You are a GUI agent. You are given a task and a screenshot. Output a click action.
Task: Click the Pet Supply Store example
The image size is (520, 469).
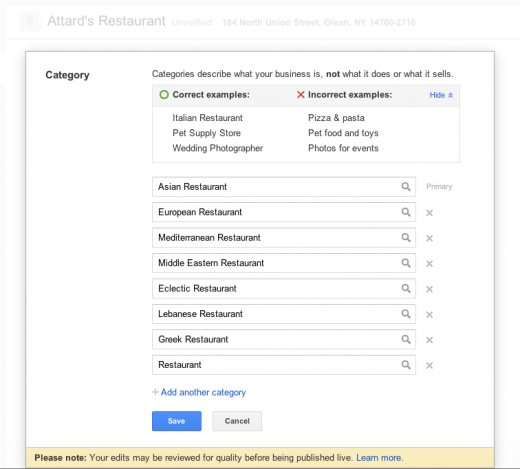[x=206, y=133]
